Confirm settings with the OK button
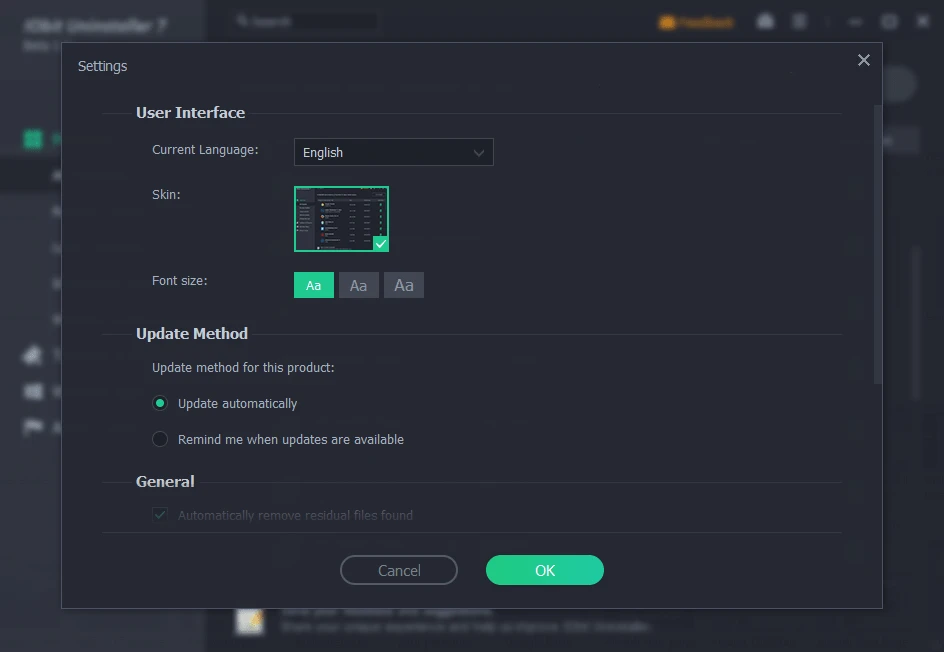 [544, 570]
